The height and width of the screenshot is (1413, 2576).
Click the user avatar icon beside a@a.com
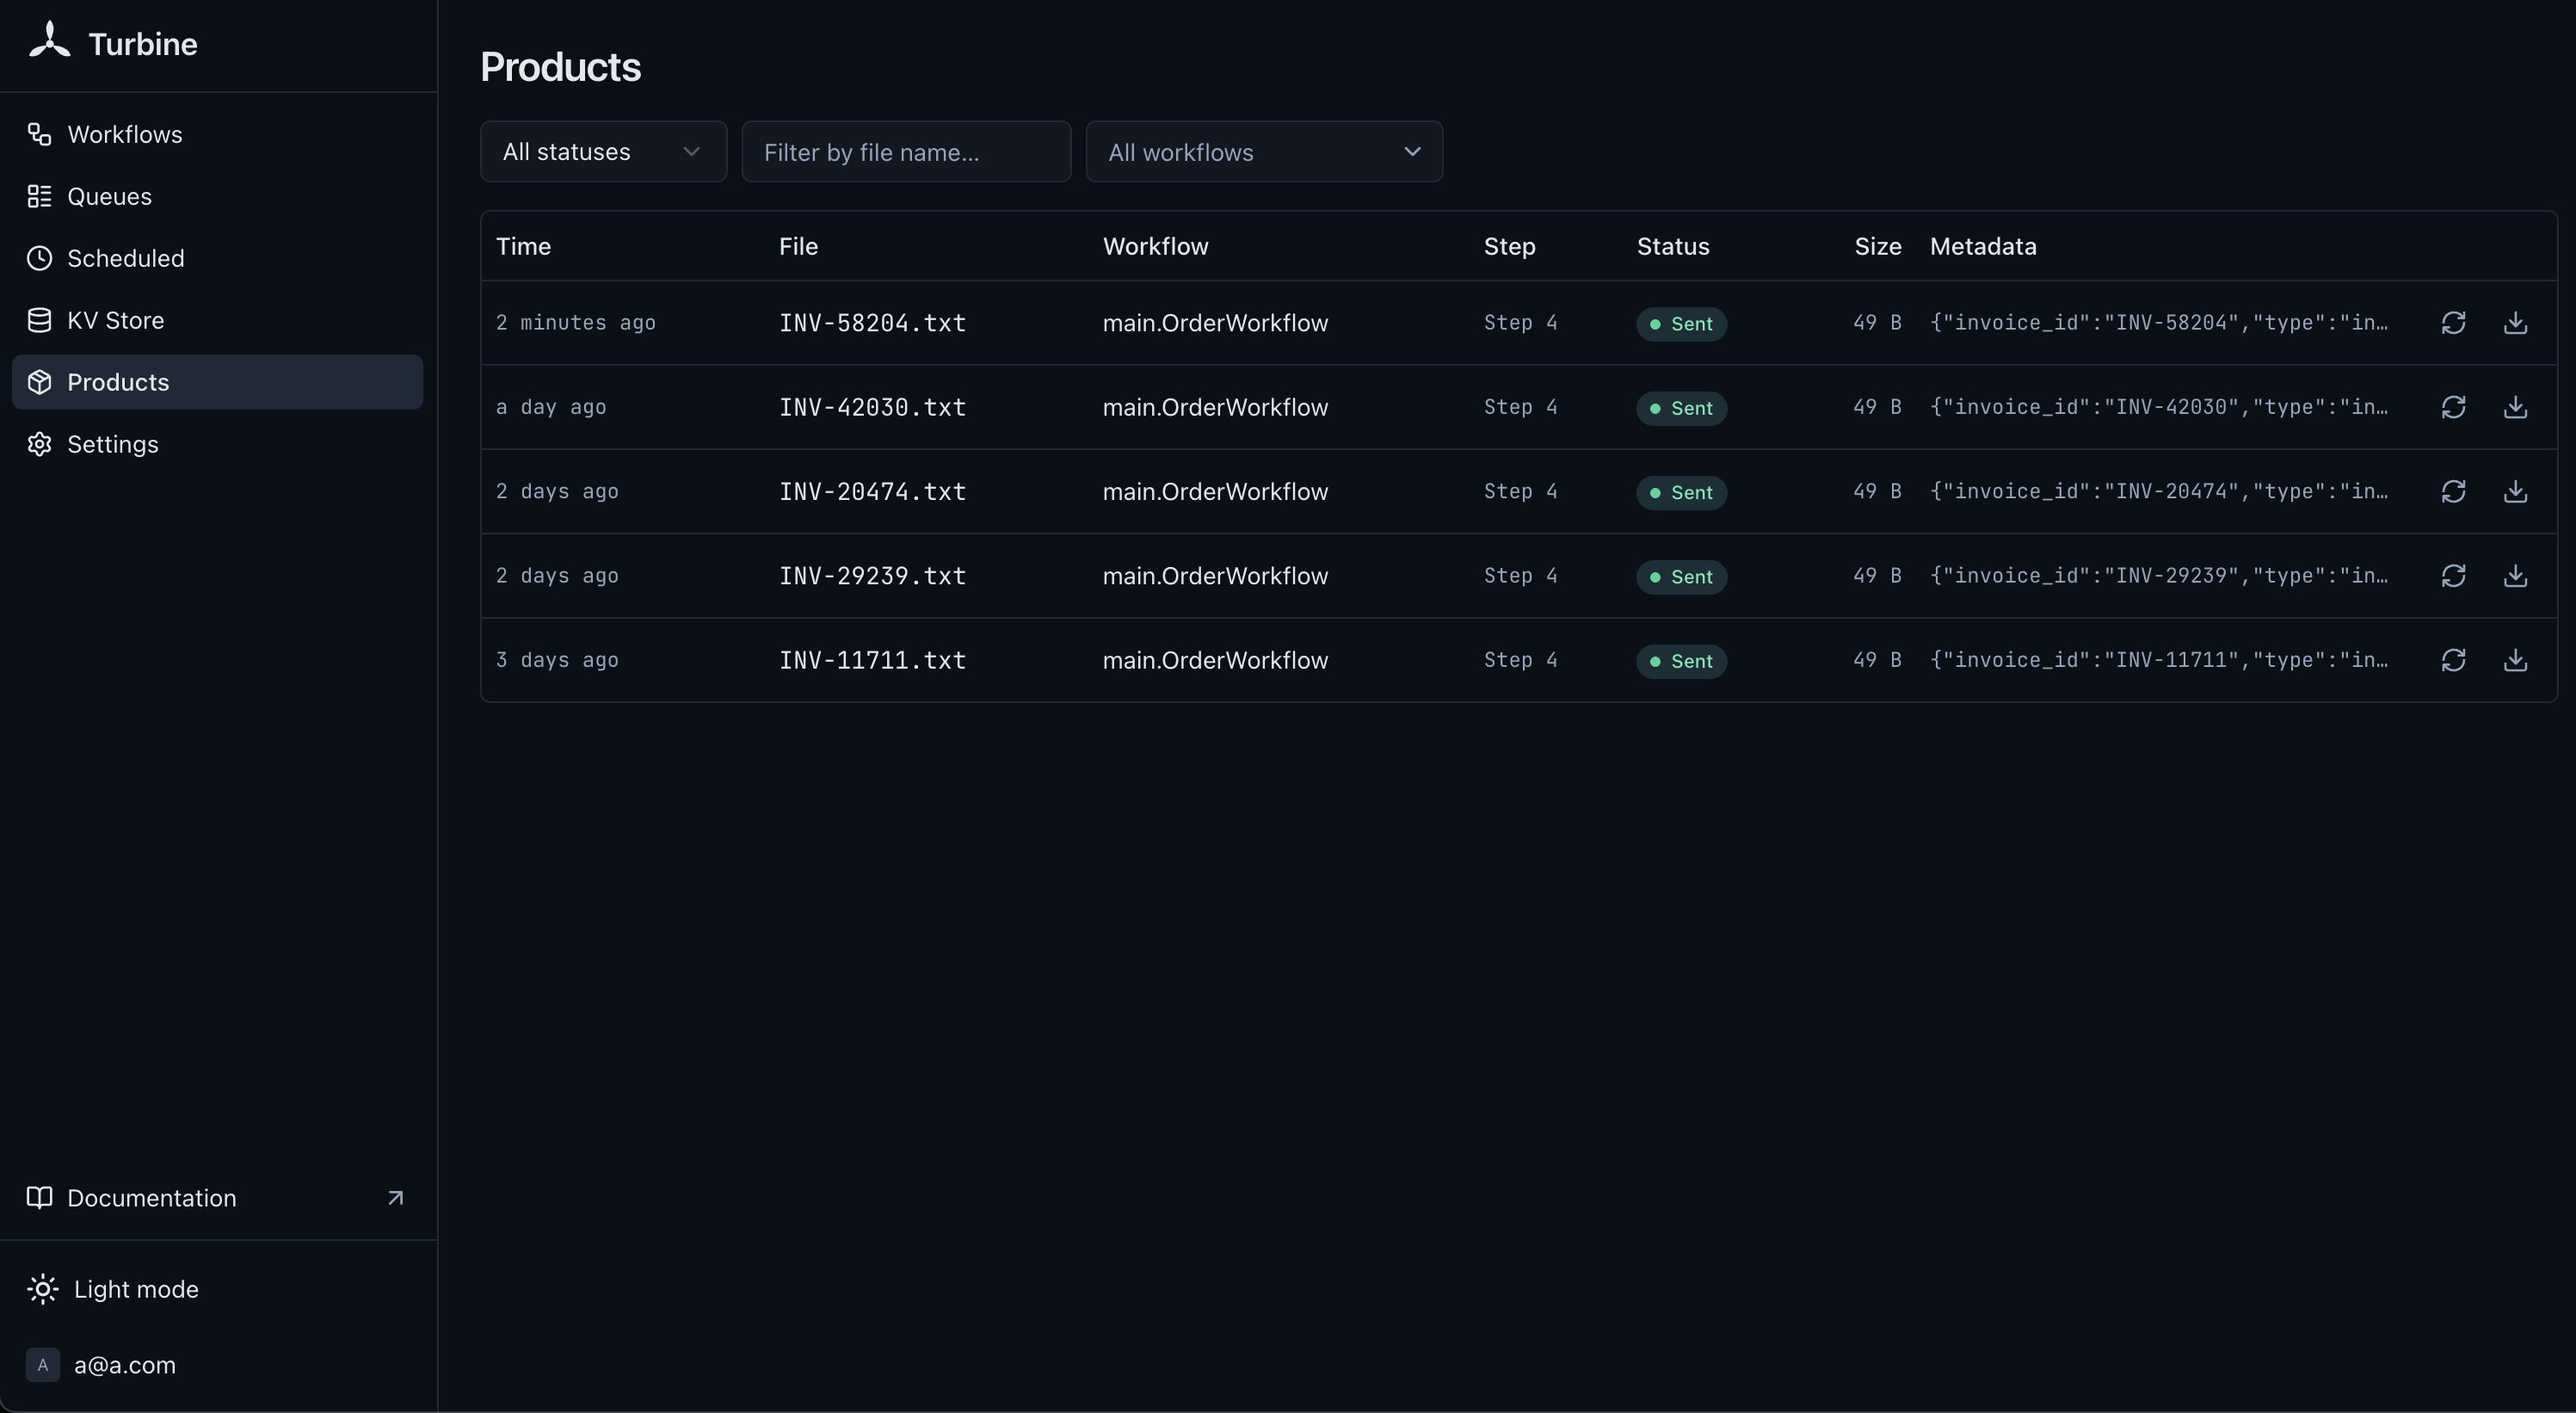tap(42, 1365)
